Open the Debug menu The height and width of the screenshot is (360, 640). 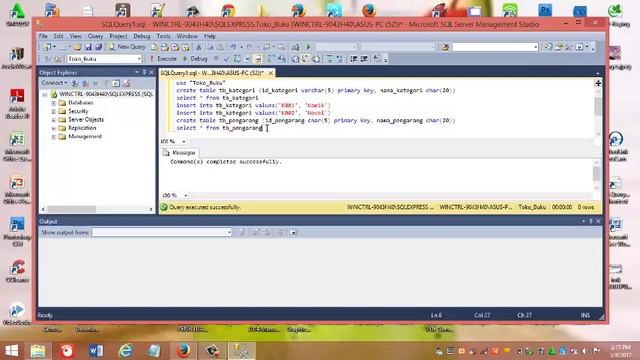coord(142,36)
